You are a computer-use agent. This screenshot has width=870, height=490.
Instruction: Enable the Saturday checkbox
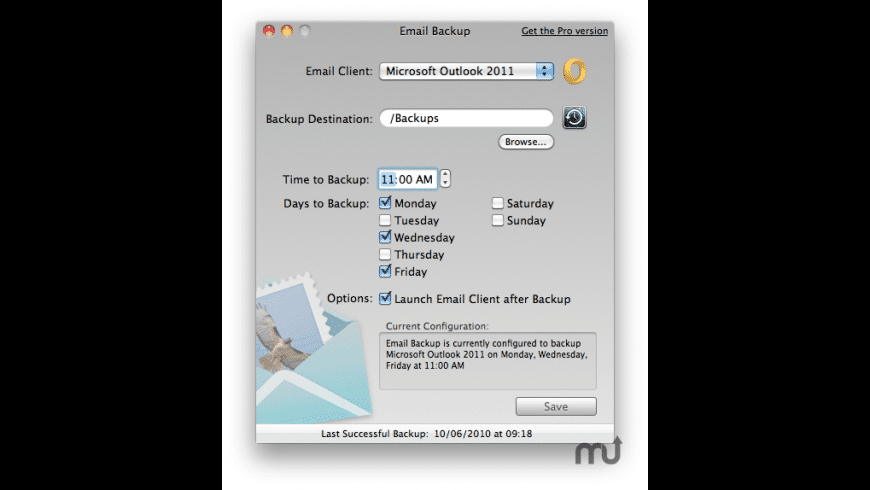[x=498, y=203]
